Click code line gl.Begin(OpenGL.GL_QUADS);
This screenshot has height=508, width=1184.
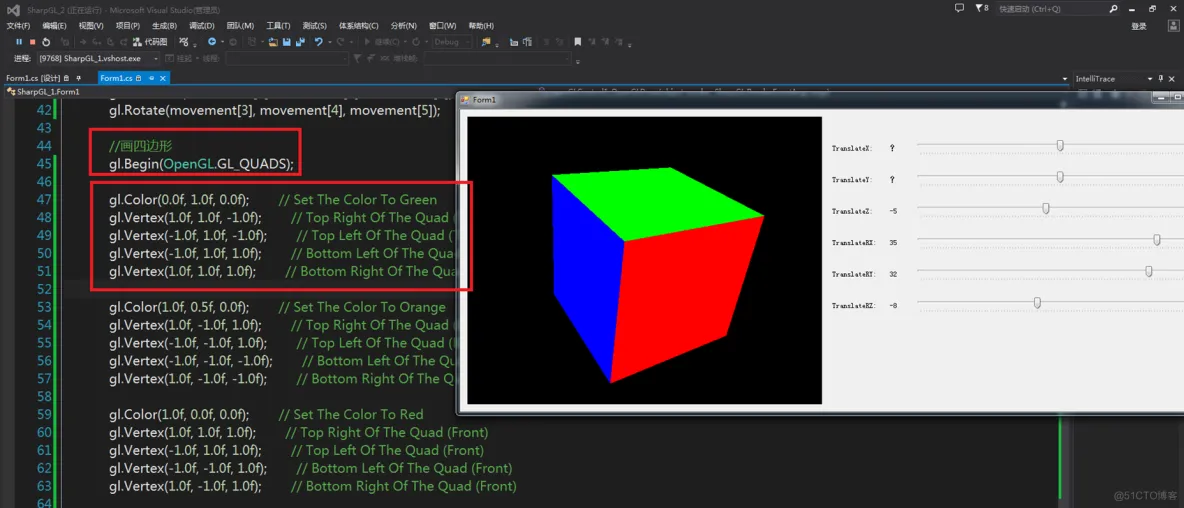201,163
